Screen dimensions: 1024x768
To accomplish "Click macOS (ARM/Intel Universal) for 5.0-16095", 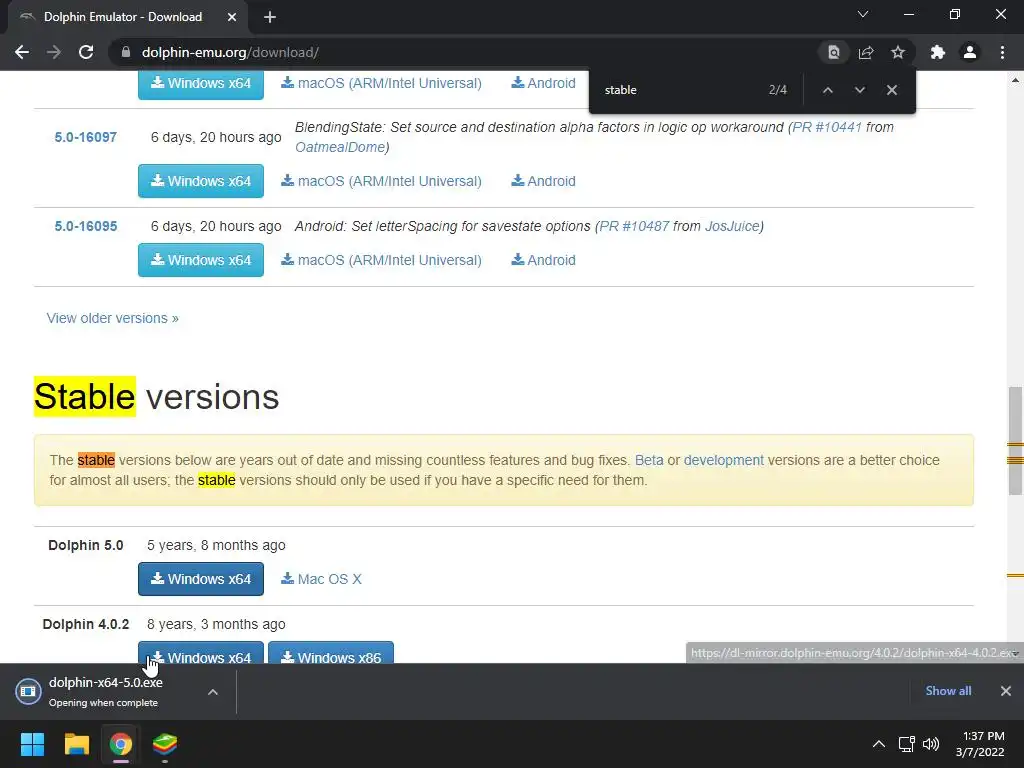I will (x=381, y=260).
